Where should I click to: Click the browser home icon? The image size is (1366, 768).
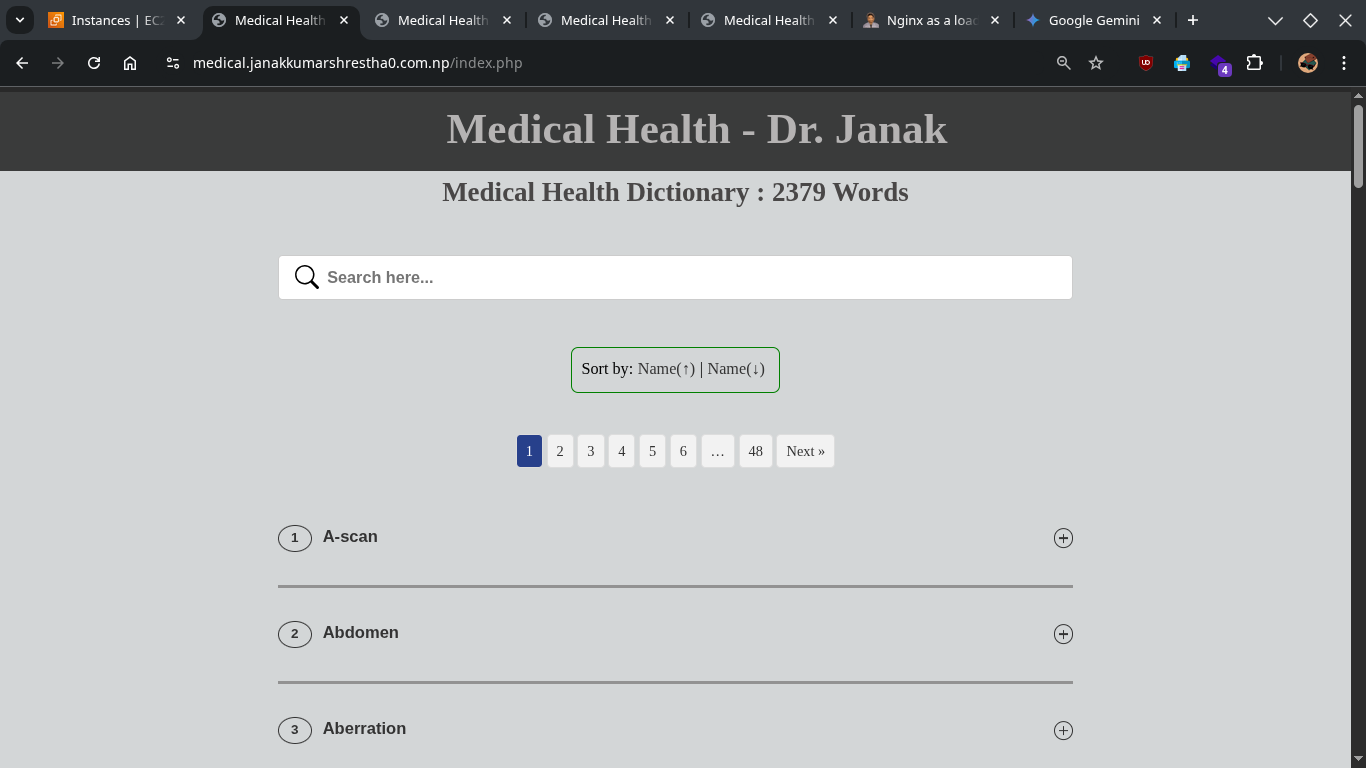pyautogui.click(x=130, y=63)
